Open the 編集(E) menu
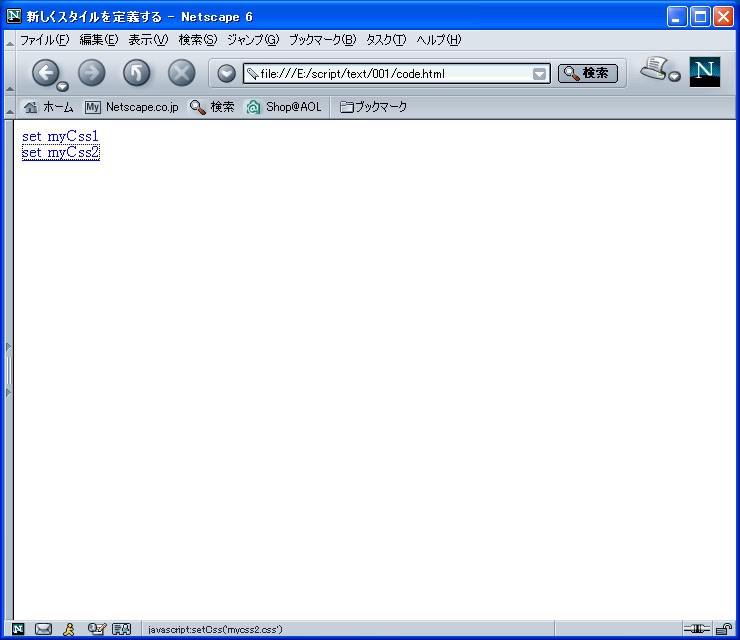Viewport: 740px width, 640px height. coord(99,40)
